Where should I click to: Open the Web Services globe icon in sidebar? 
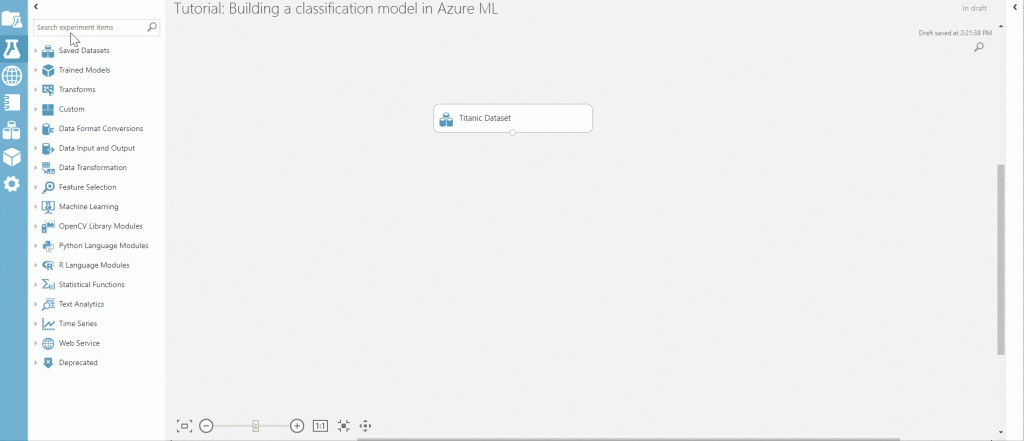[12, 76]
